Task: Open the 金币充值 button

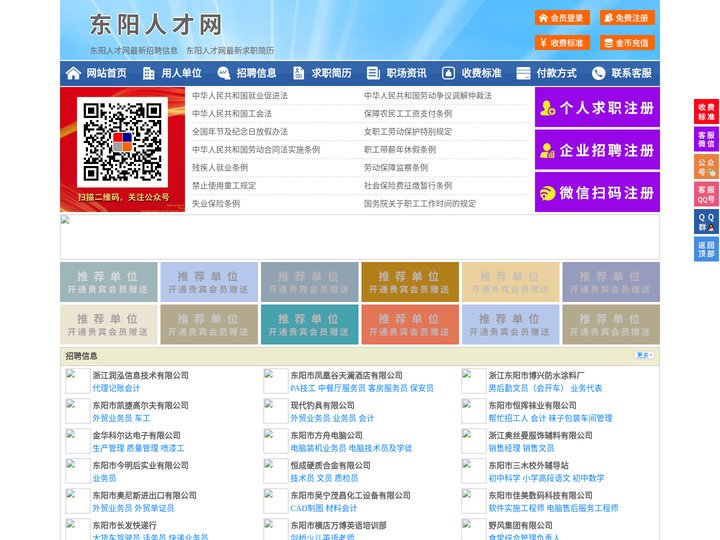Action: [627, 43]
